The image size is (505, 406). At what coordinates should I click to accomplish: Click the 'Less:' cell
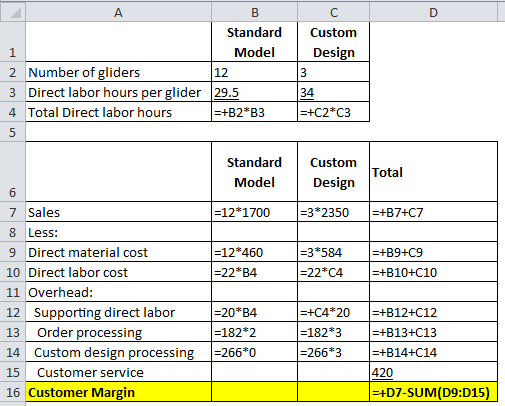(118, 232)
